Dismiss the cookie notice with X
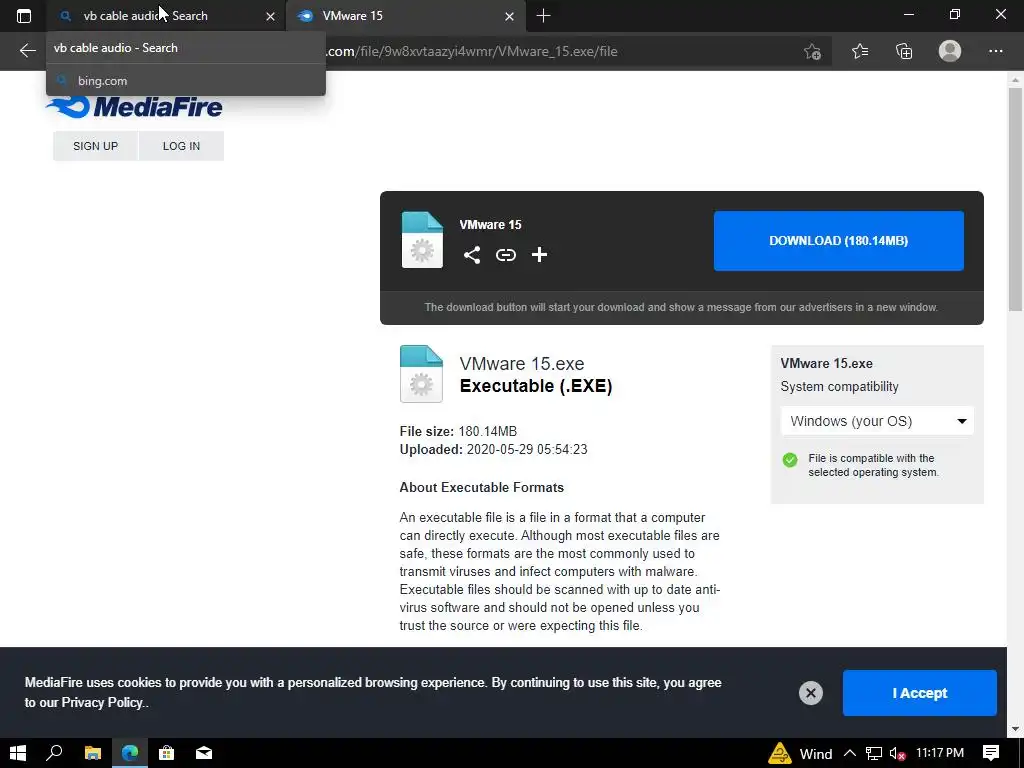 [x=810, y=693]
